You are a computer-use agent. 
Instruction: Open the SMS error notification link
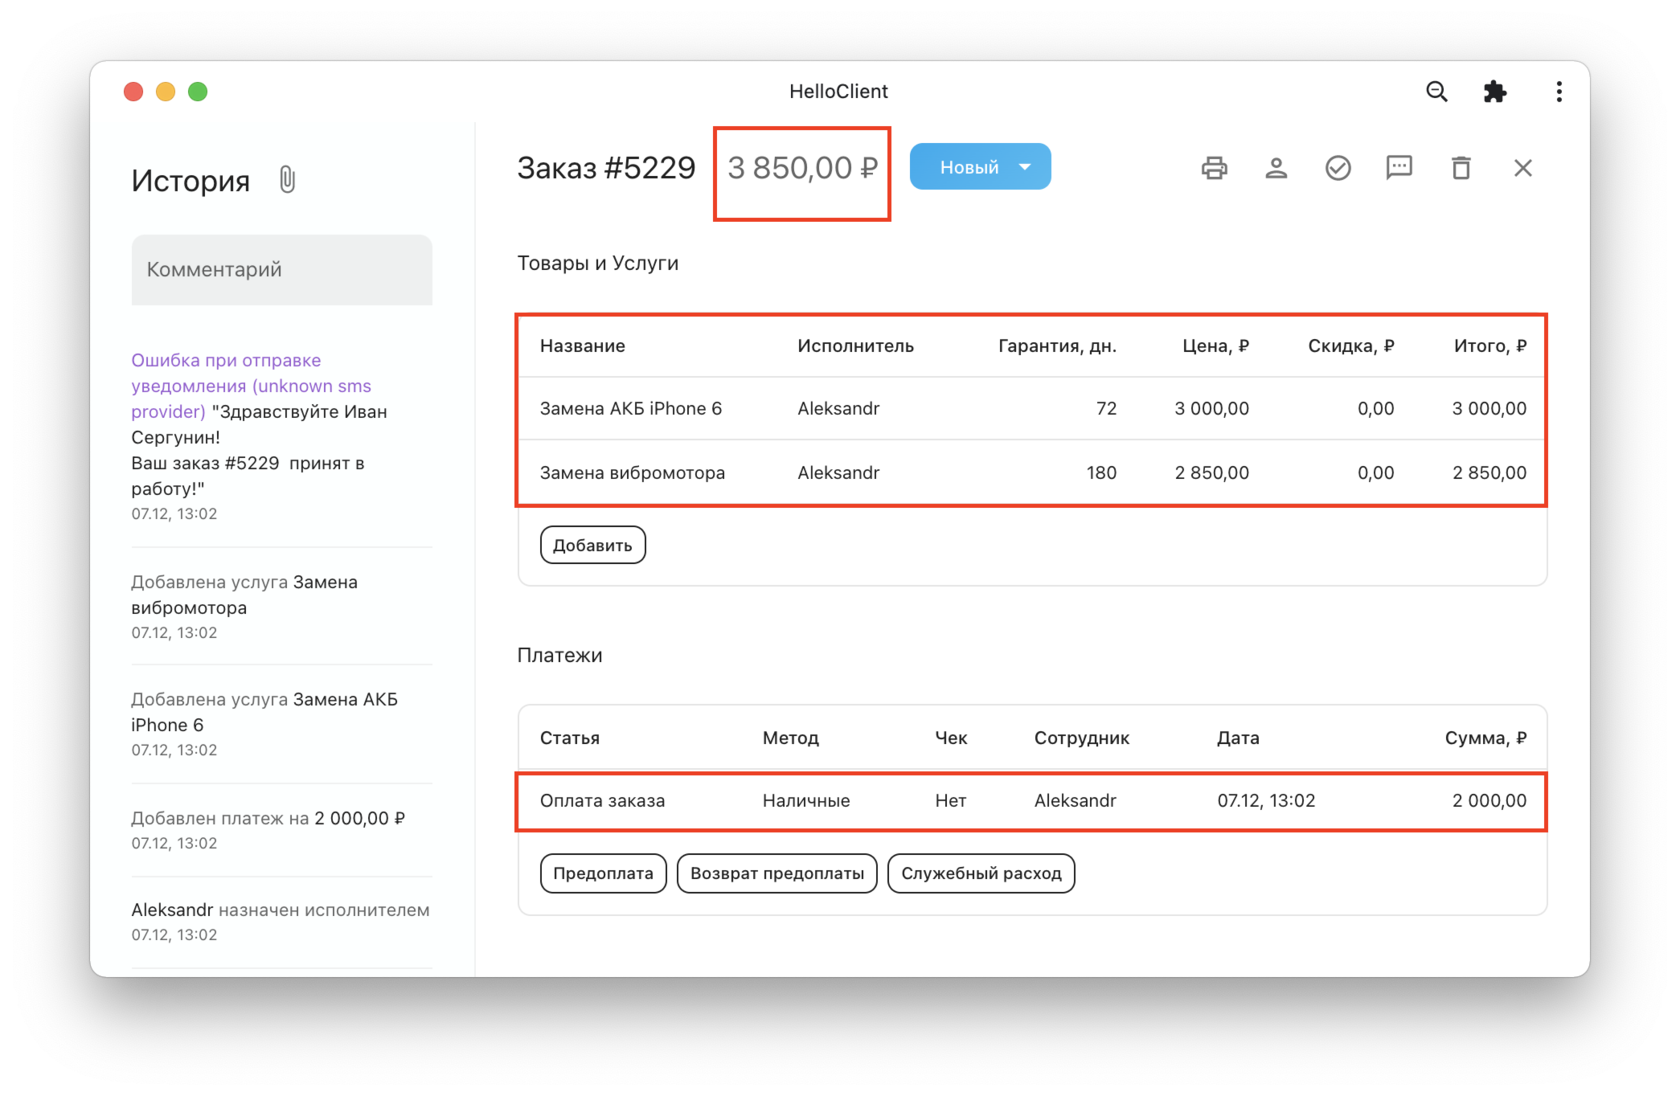[251, 386]
